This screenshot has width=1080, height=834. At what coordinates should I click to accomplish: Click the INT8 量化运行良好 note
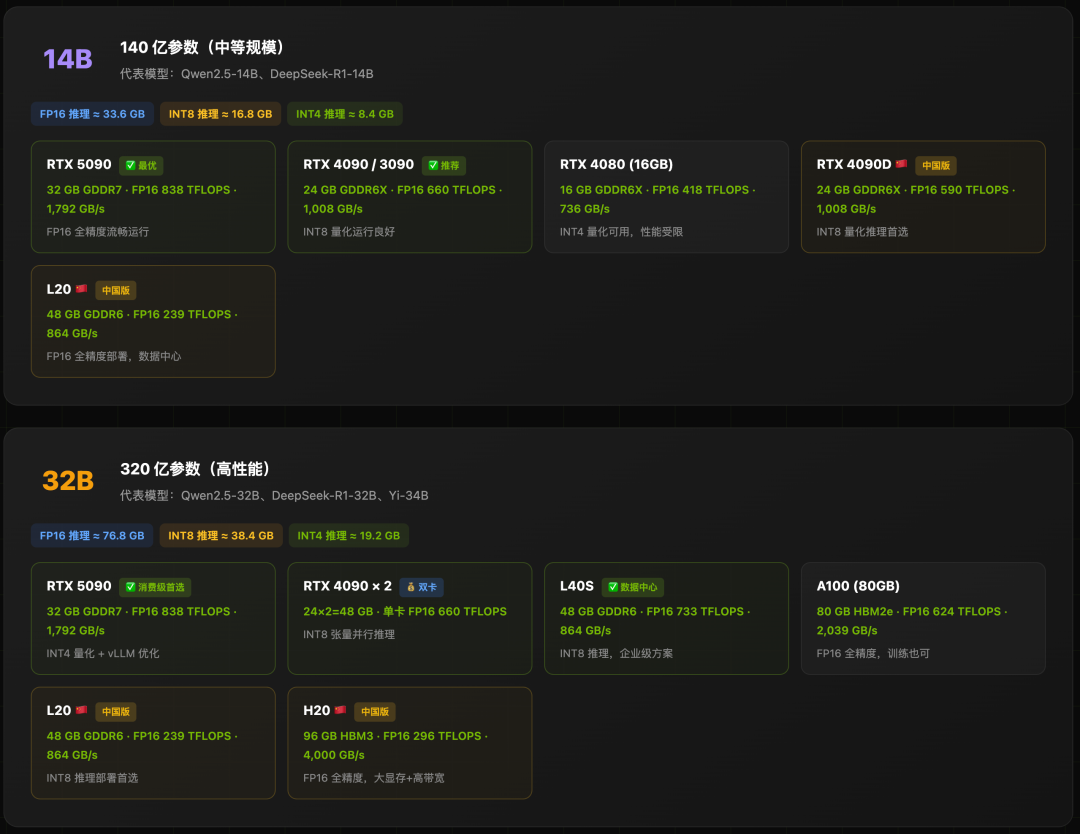pos(349,232)
